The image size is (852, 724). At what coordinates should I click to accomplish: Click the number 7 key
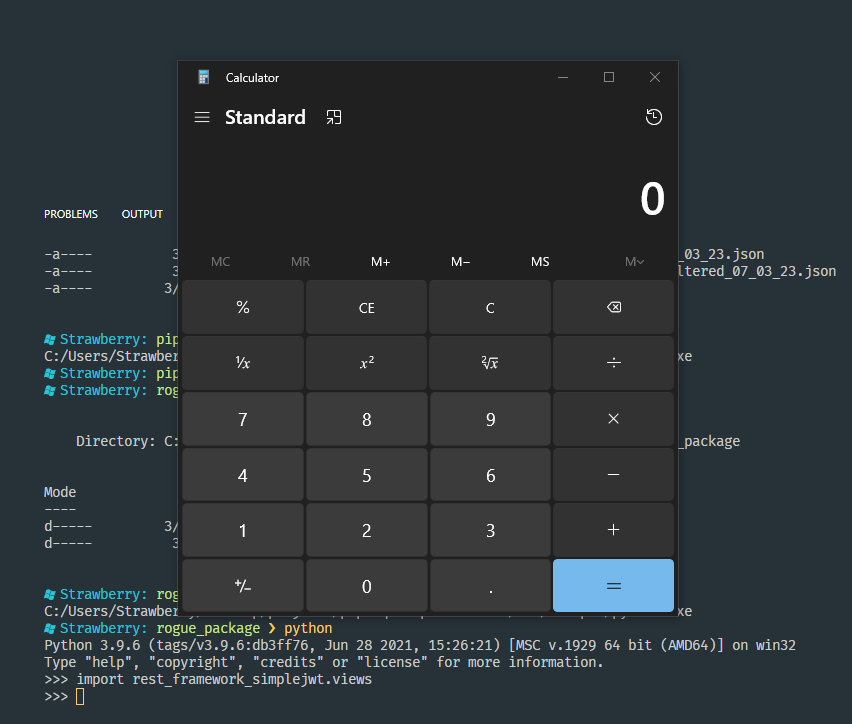242,419
